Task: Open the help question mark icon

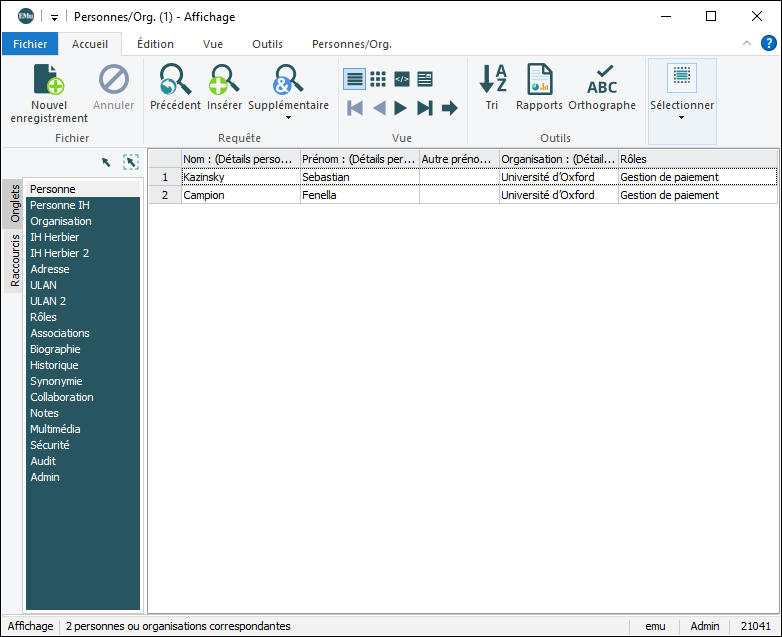Action: 768,43
